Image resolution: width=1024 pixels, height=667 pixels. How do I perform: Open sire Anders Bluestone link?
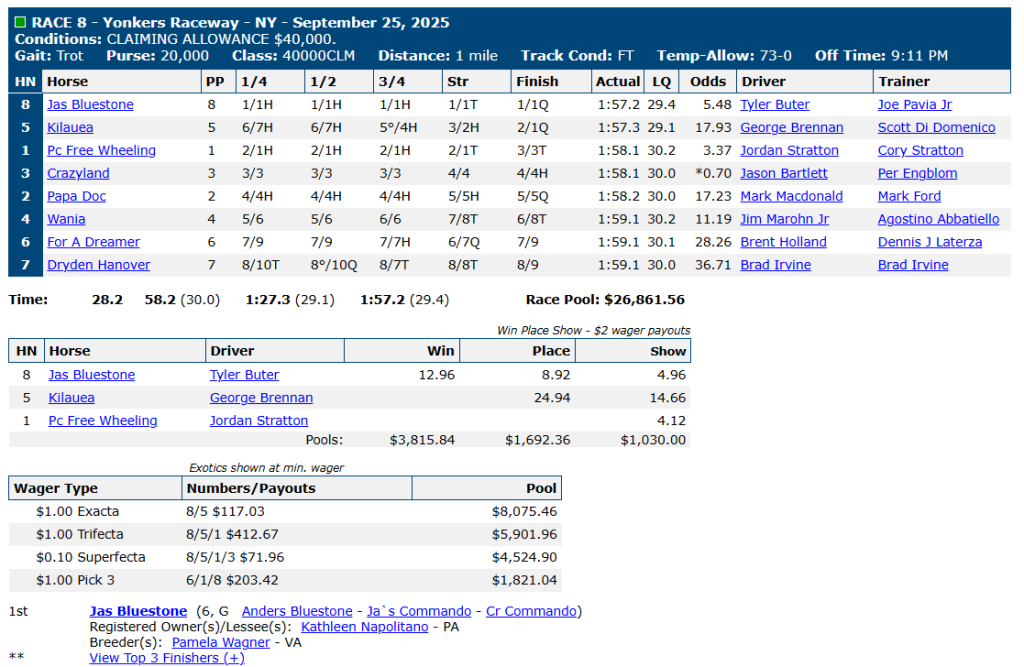(x=297, y=611)
